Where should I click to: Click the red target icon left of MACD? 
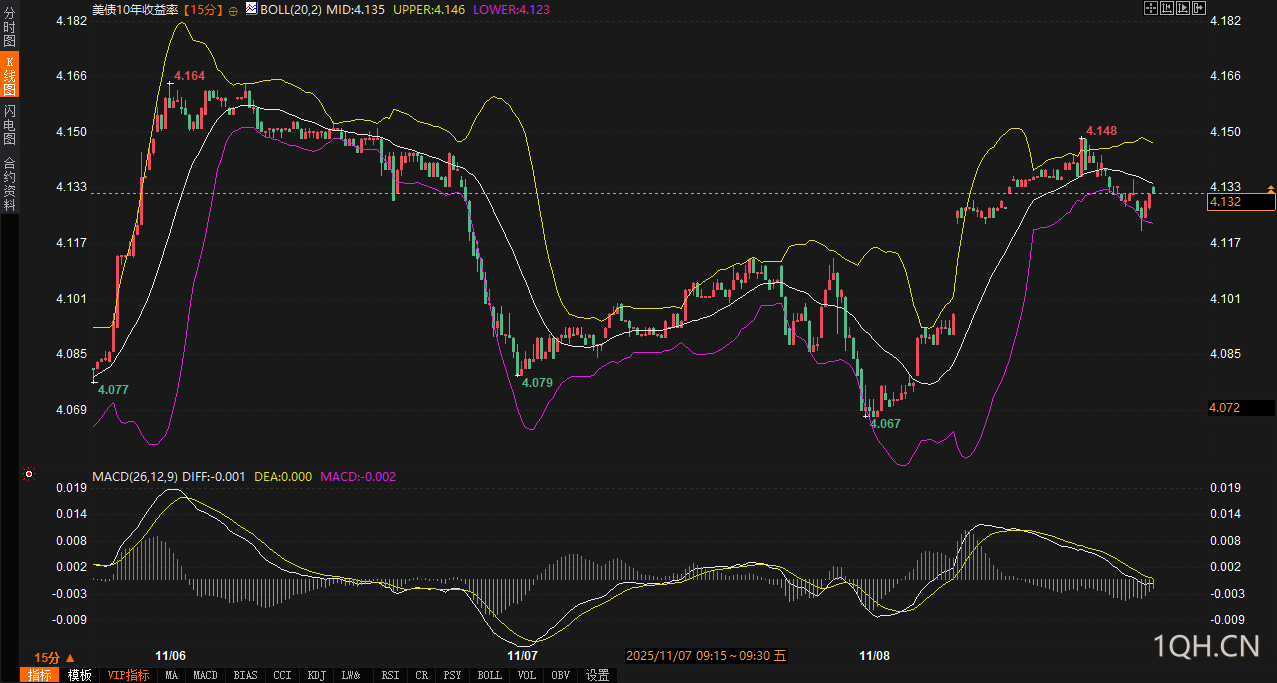pyautogui.click(x=28, y=473)
